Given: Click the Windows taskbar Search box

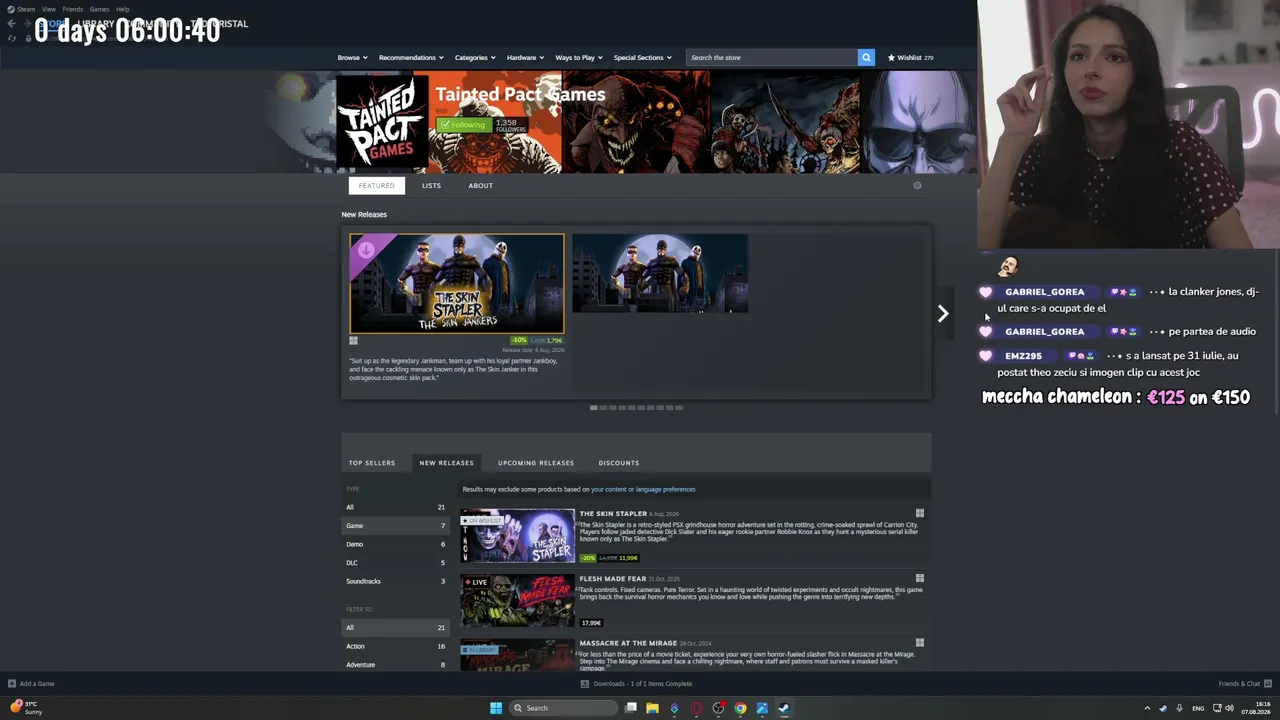Looking at the screenshot, I should click(563, 708).
